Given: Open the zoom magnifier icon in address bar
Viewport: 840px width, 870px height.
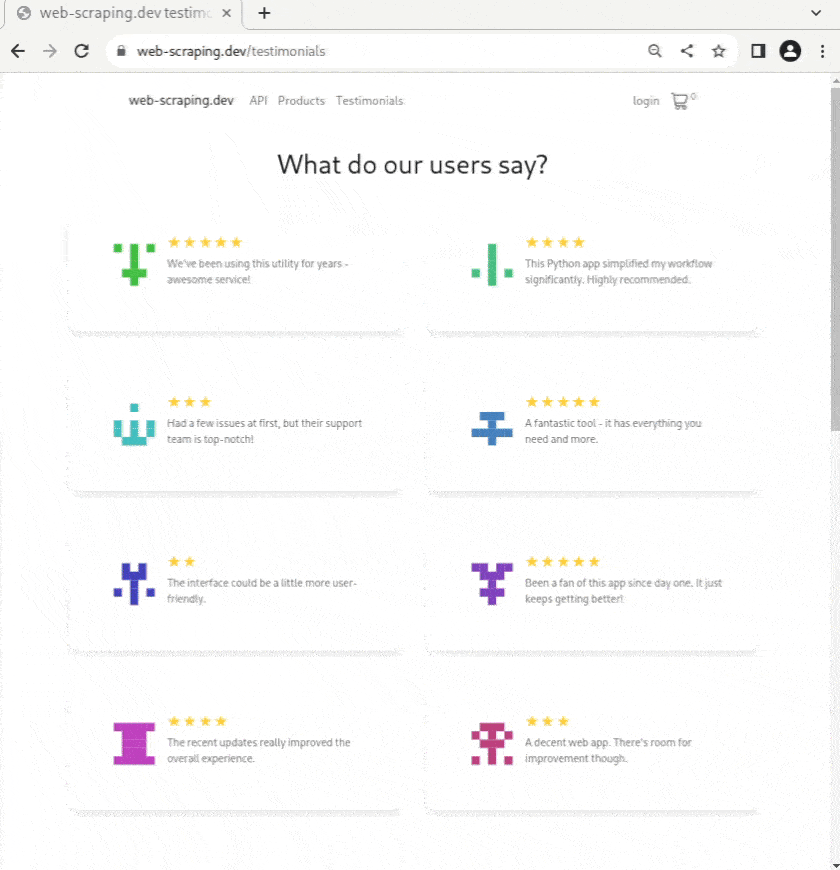Looking at the screenshot, I should 655,51.
